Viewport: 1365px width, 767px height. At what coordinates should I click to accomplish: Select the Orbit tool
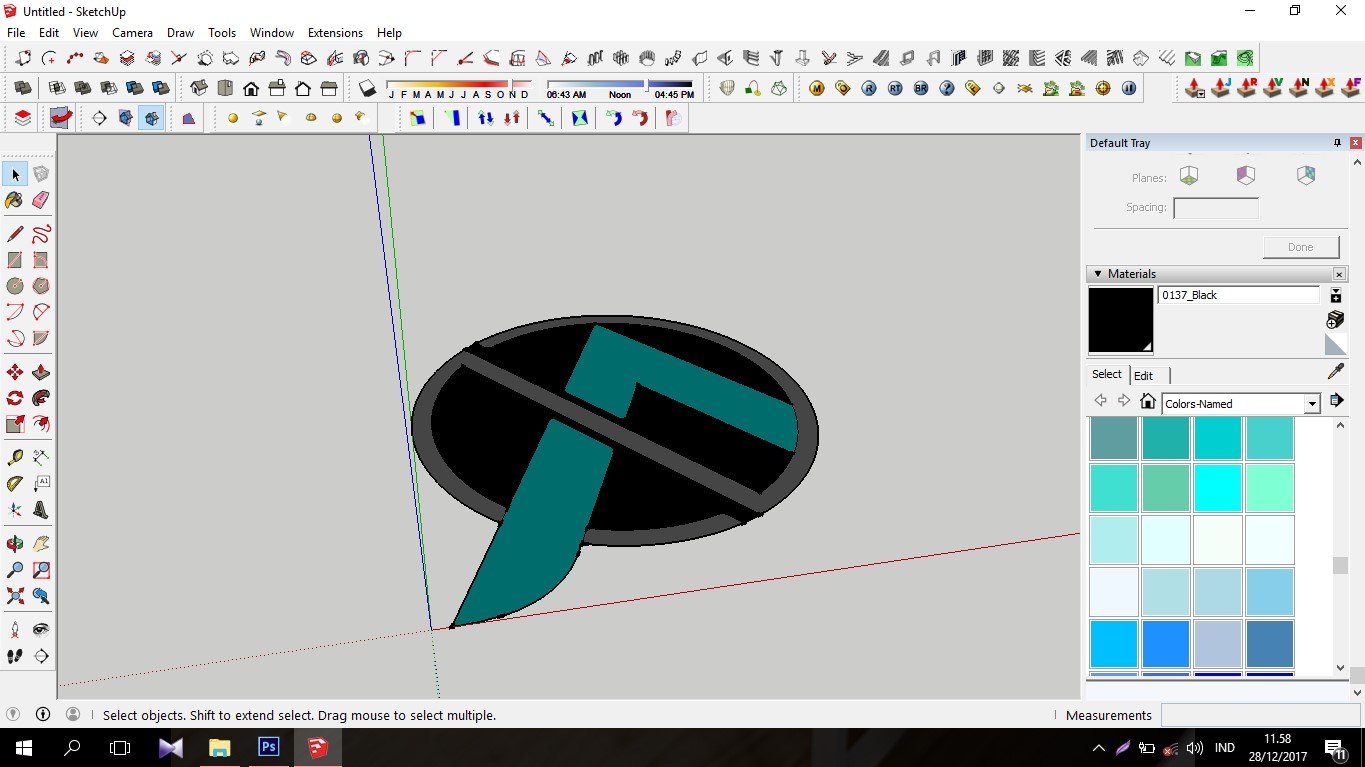pos(15,544)
